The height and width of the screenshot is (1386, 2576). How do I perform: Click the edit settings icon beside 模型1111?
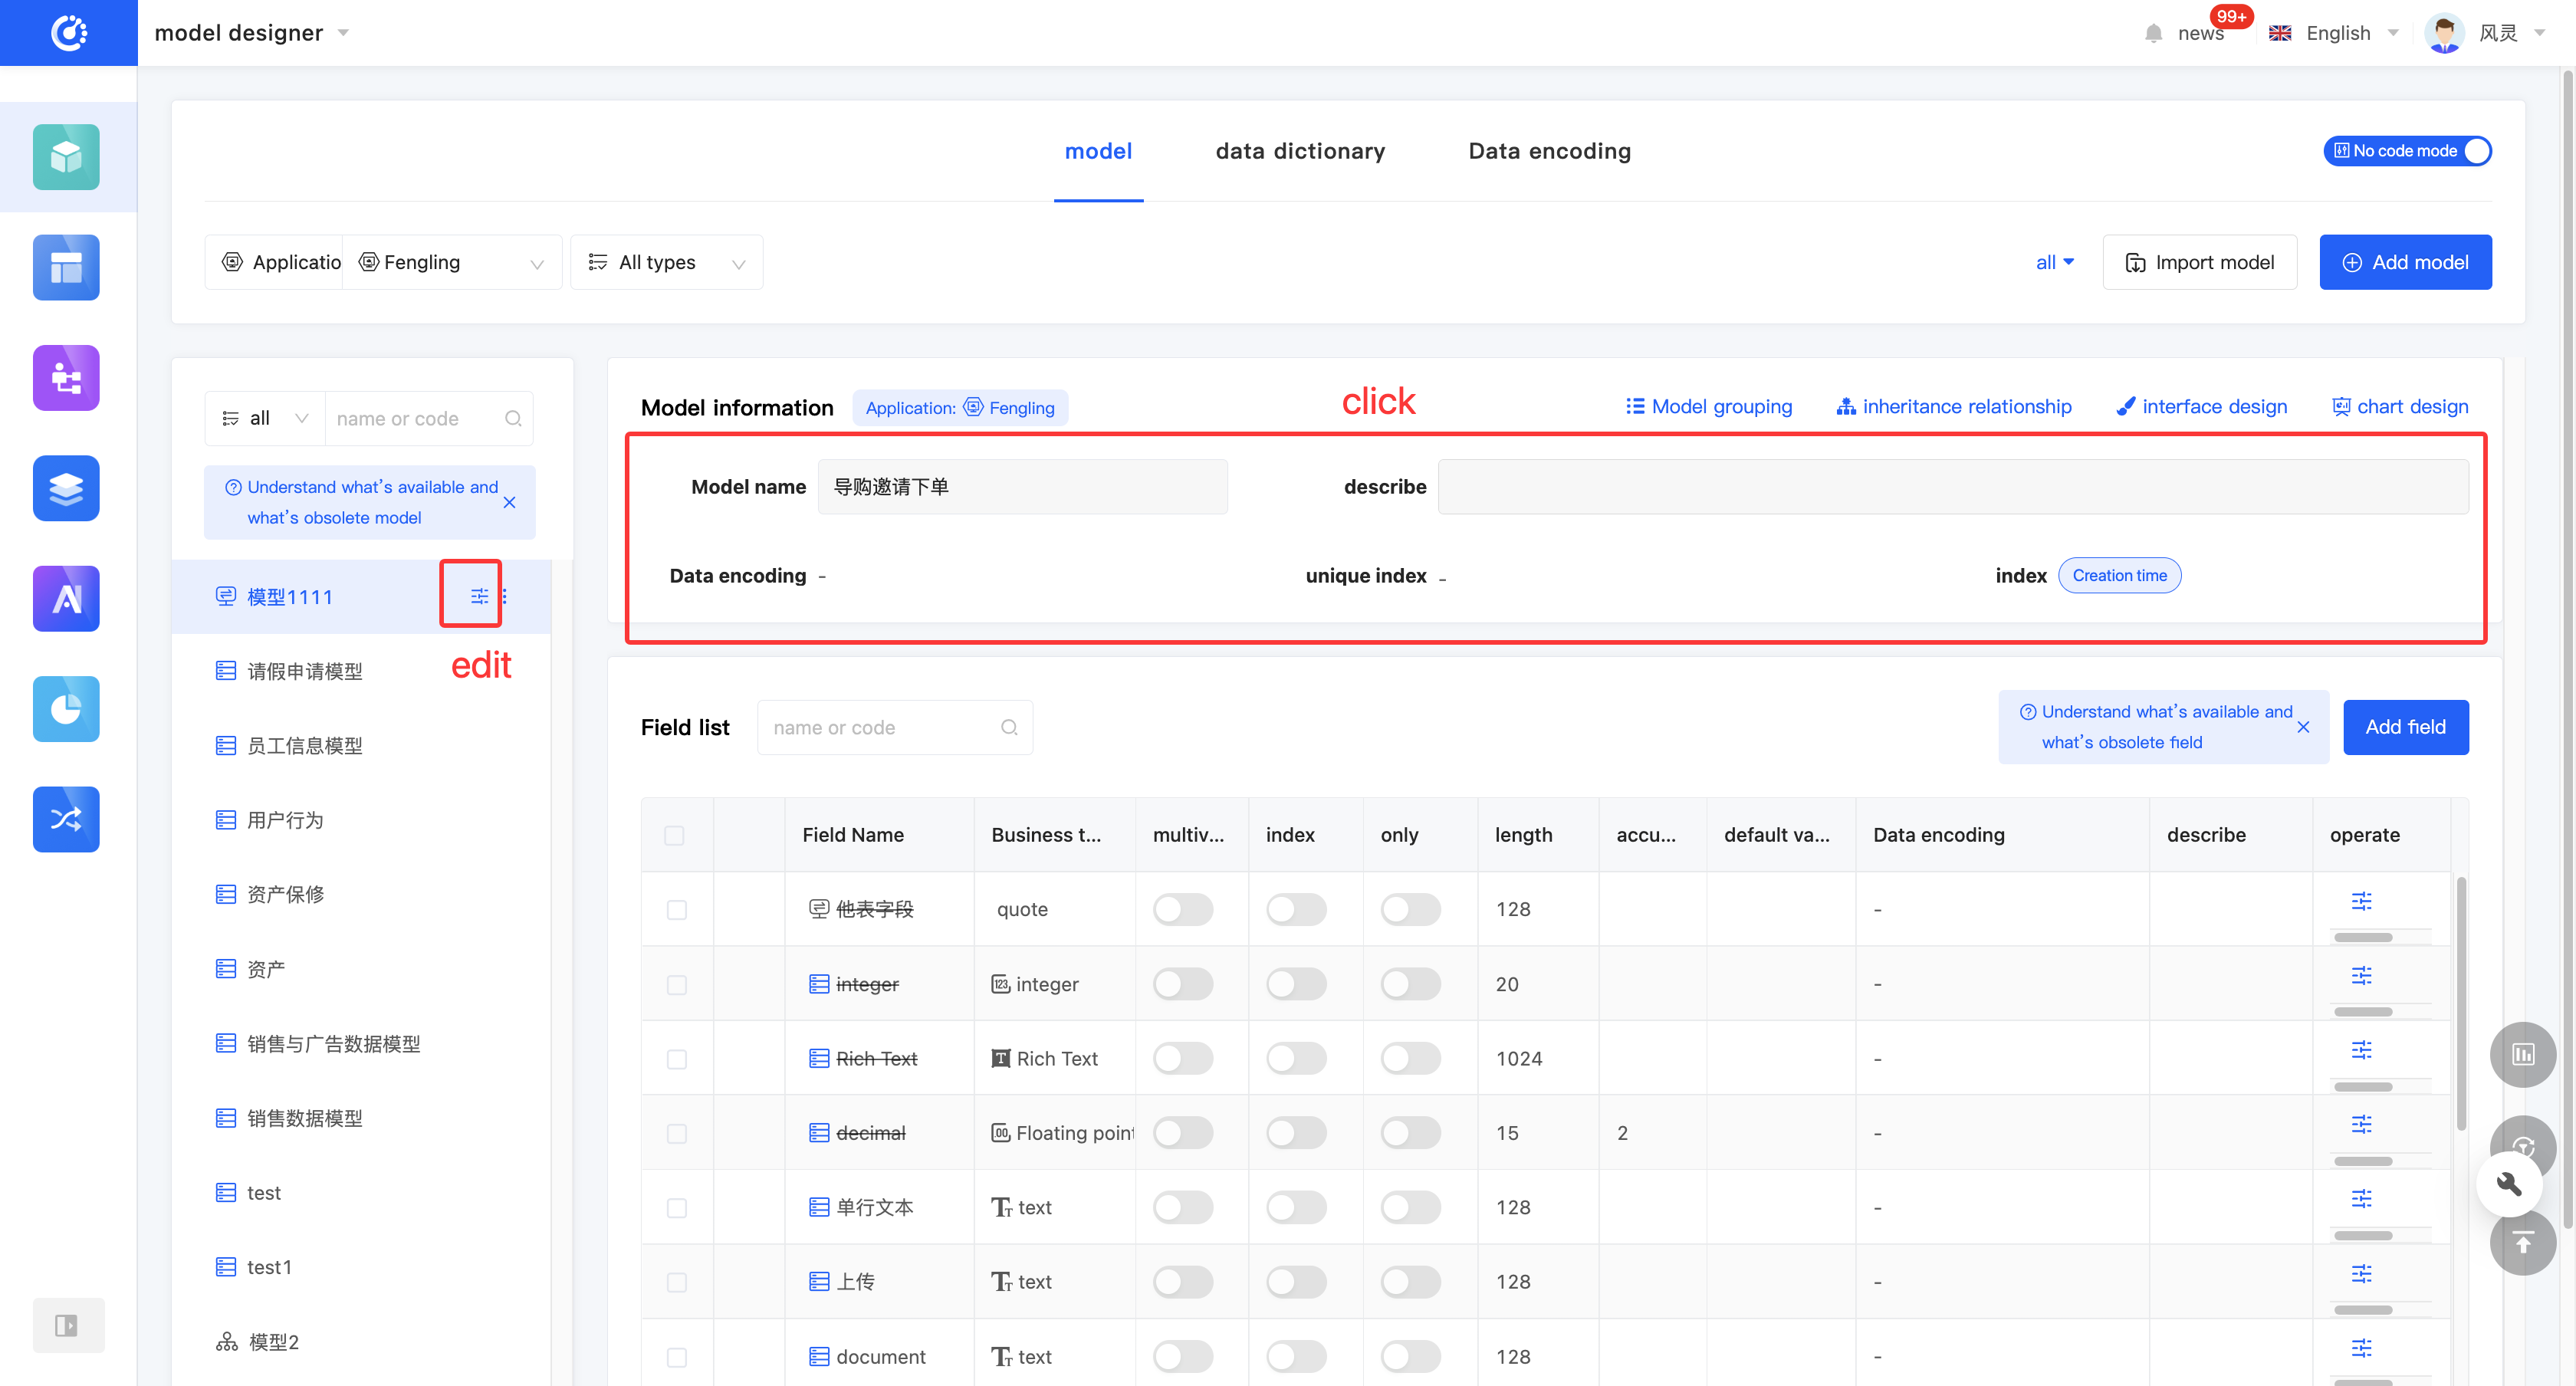pyautogui.click(x=479, y=596)
